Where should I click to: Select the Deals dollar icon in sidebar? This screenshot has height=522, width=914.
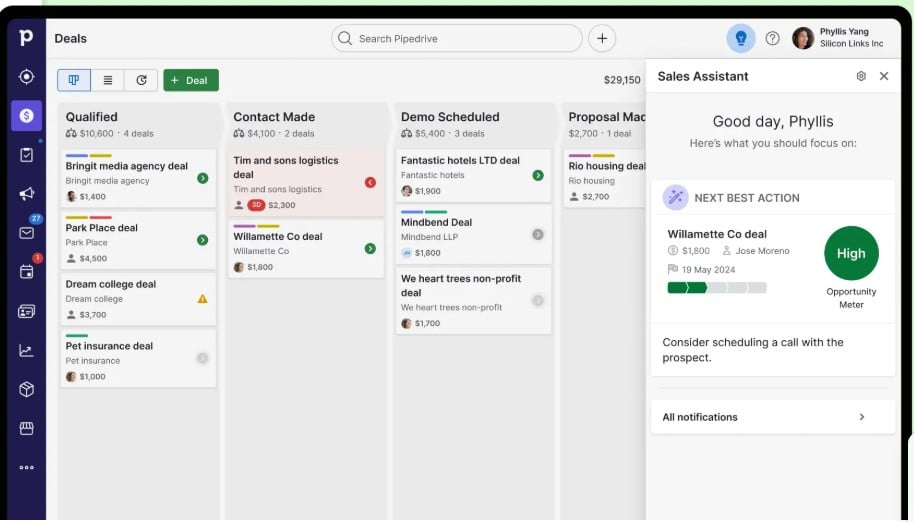point(26,115)
